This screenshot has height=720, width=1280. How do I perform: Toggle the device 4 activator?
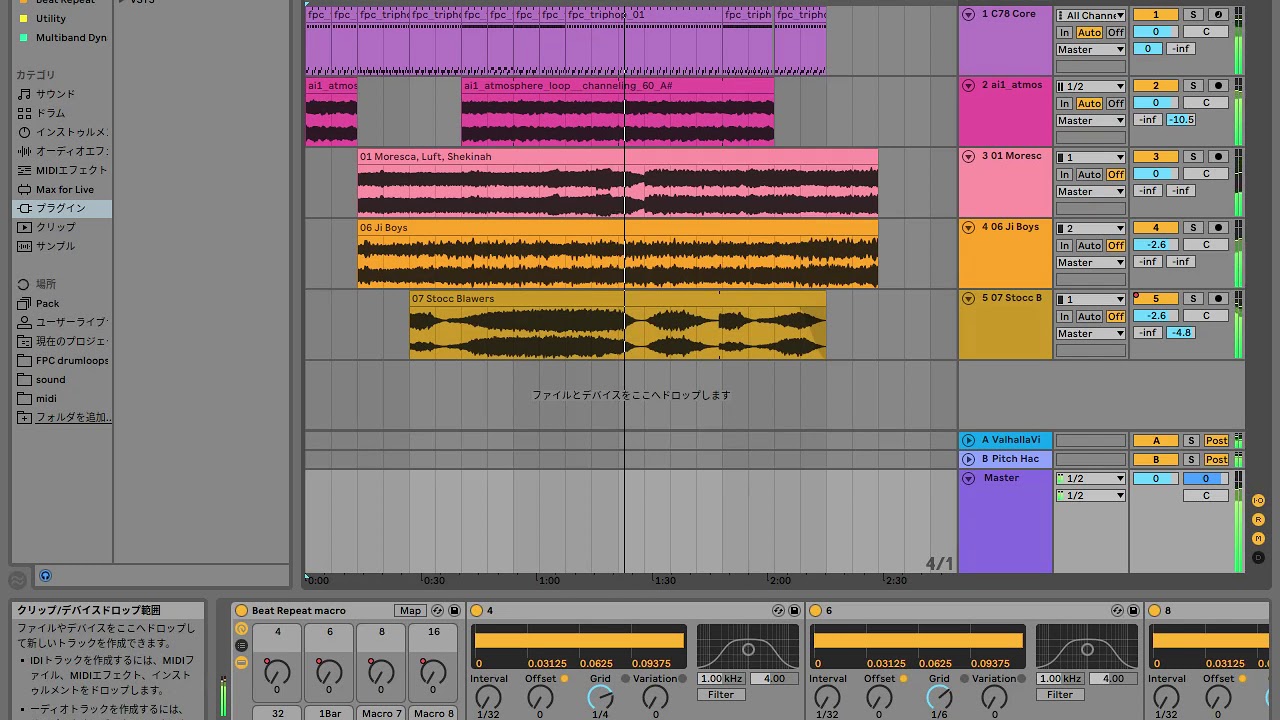coord(477,611)
